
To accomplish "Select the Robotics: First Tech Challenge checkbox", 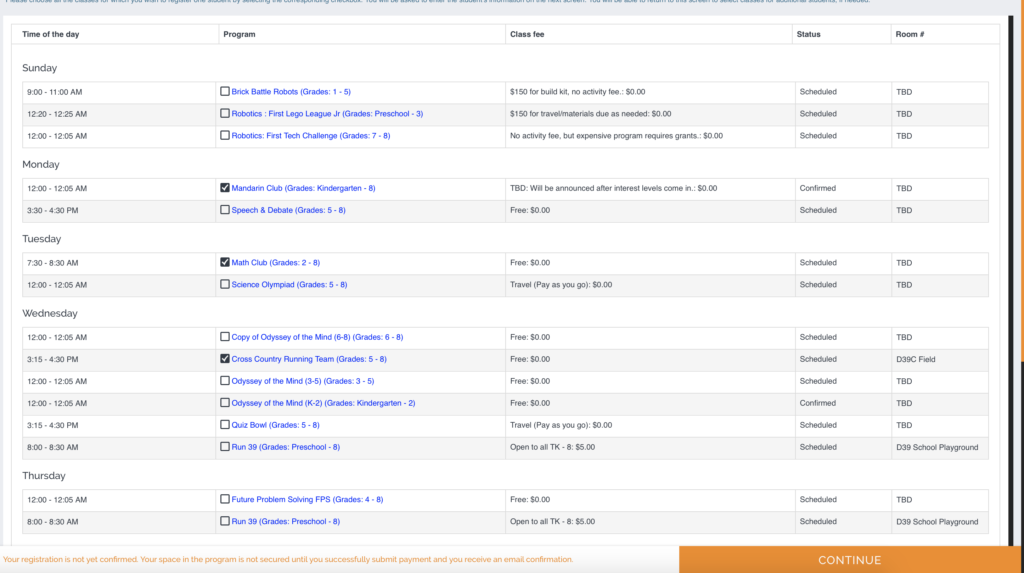I will click(x=225, y=136).
